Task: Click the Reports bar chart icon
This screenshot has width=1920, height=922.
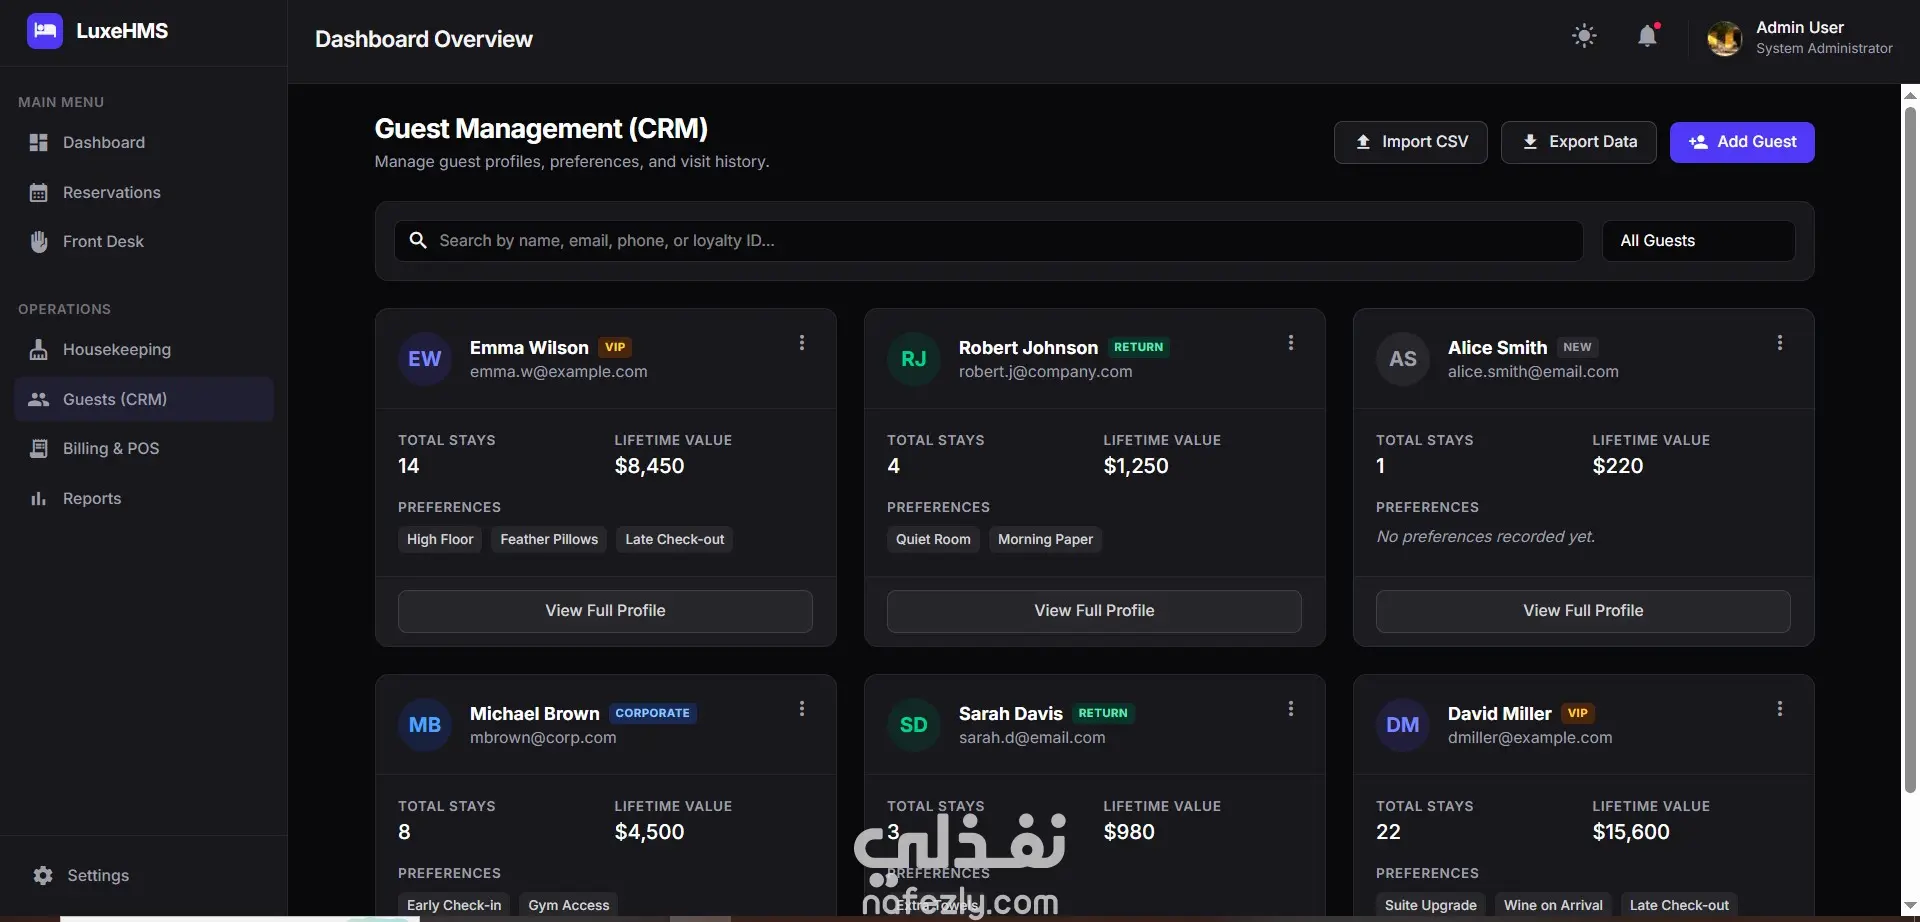Action: coord(39,498)
